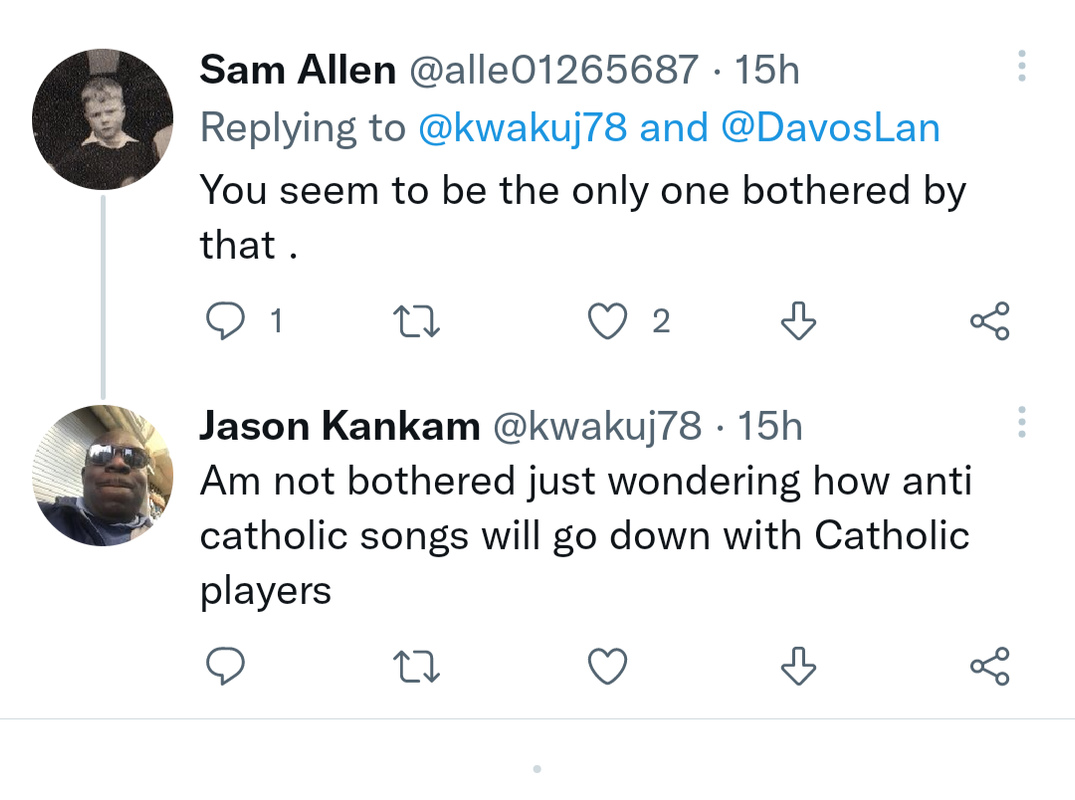
Task: Open Jason Kankam's tweet text
Action: (x=585, y=536)
